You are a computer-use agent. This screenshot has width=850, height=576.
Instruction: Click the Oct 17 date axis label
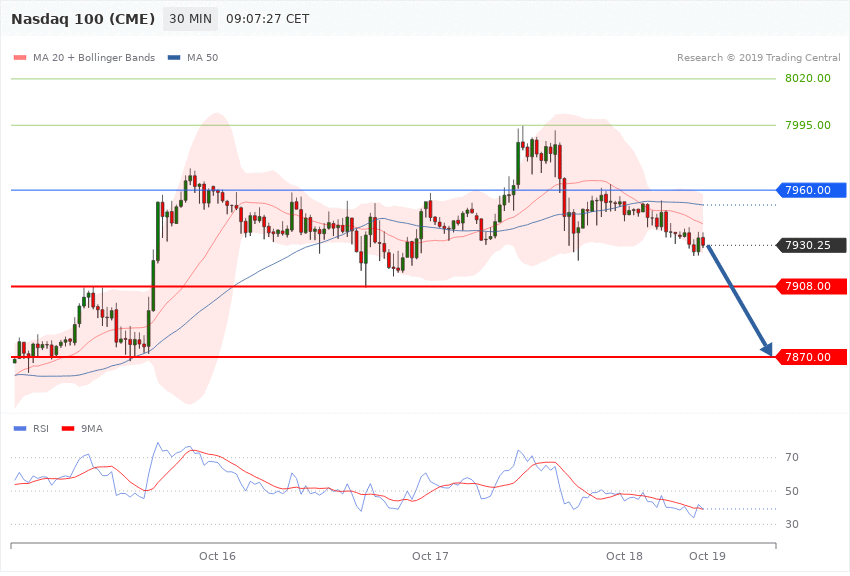tap(430, 556)
